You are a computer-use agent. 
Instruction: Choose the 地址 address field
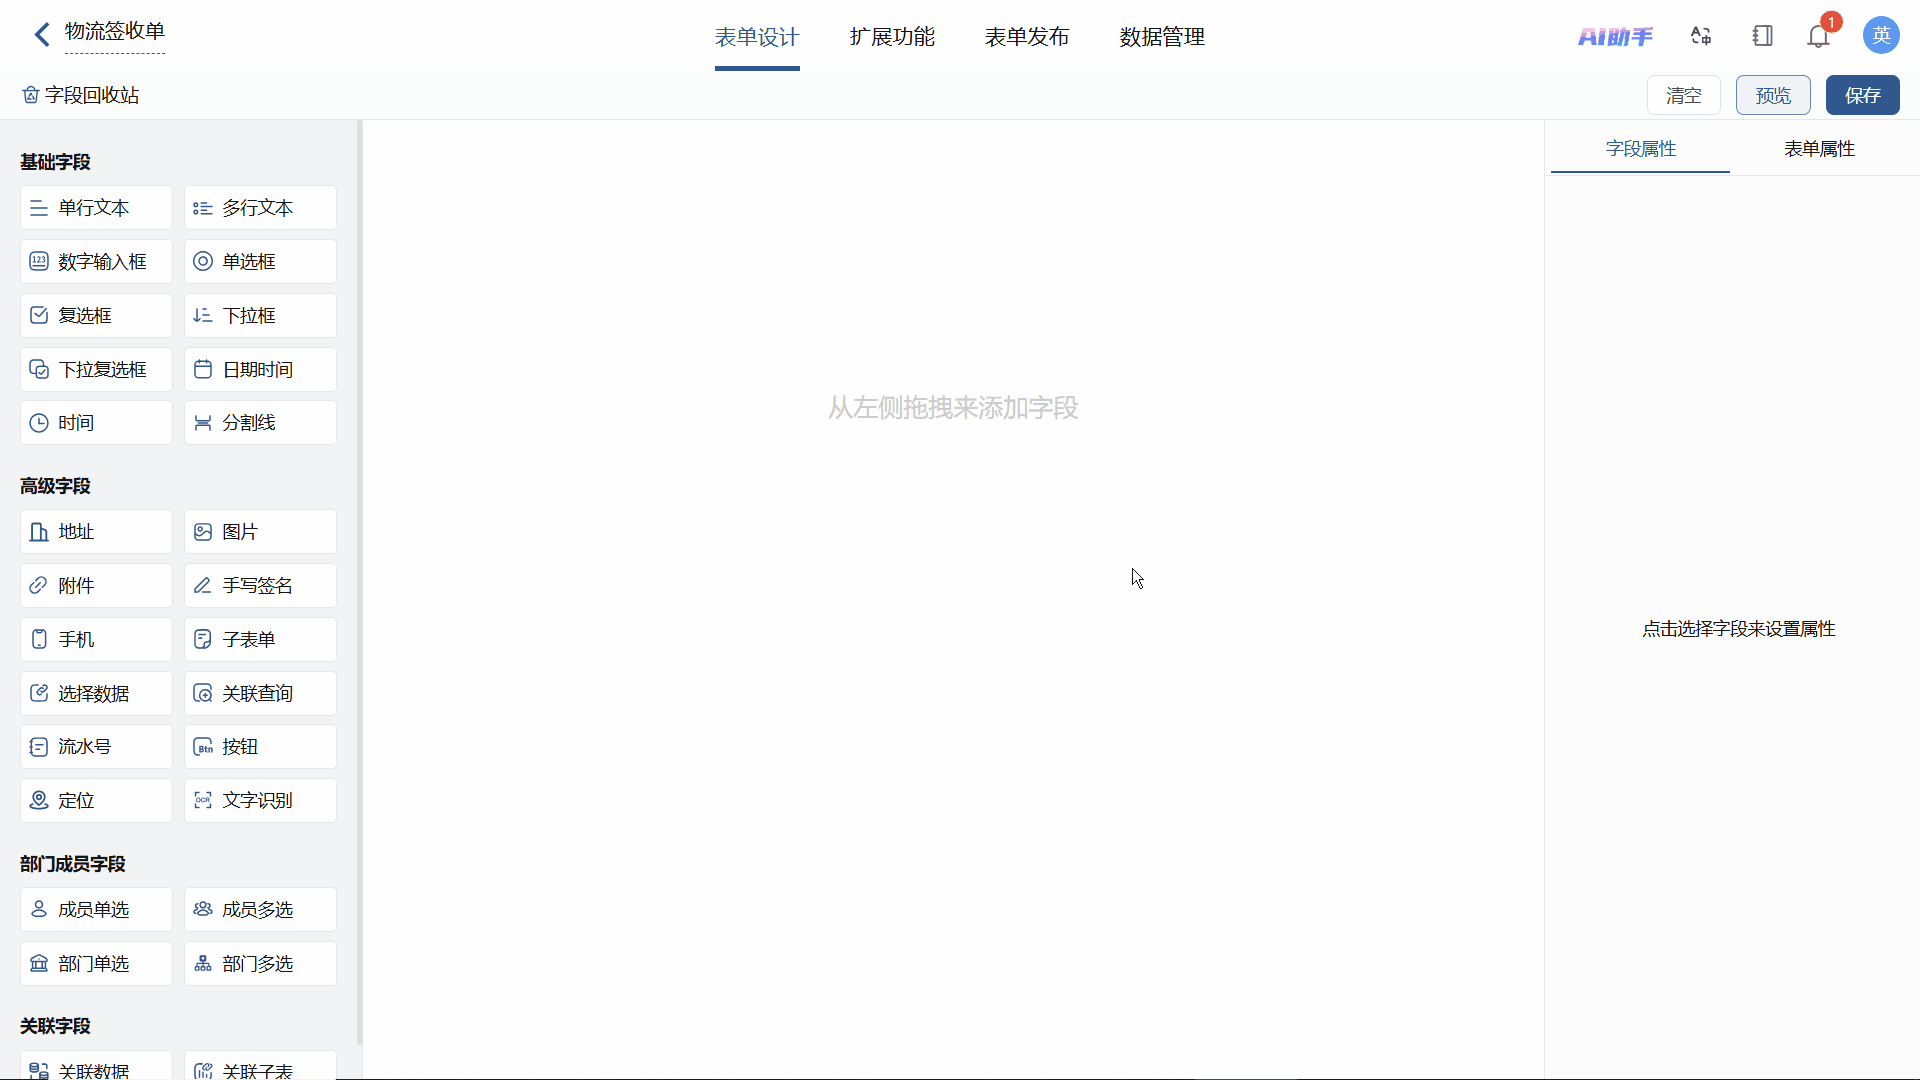tap(96, 532)
